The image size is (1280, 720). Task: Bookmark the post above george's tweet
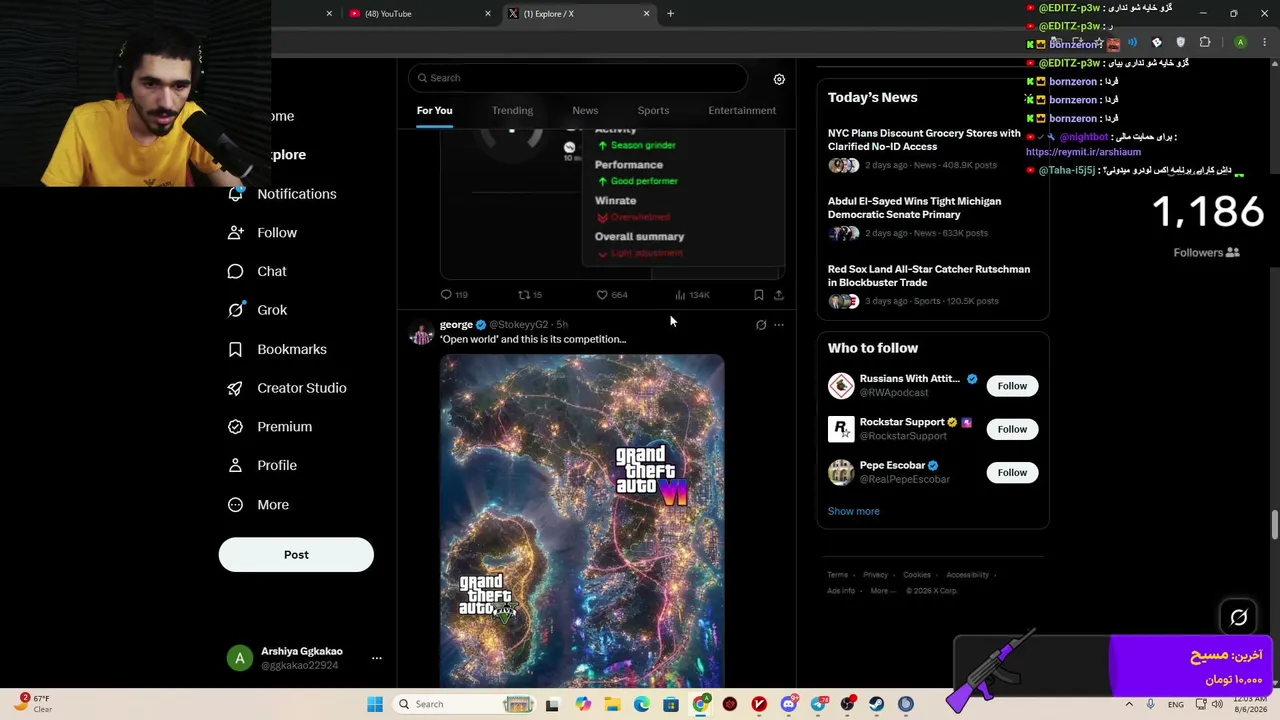pyautogui.click(x=759, y=295)
